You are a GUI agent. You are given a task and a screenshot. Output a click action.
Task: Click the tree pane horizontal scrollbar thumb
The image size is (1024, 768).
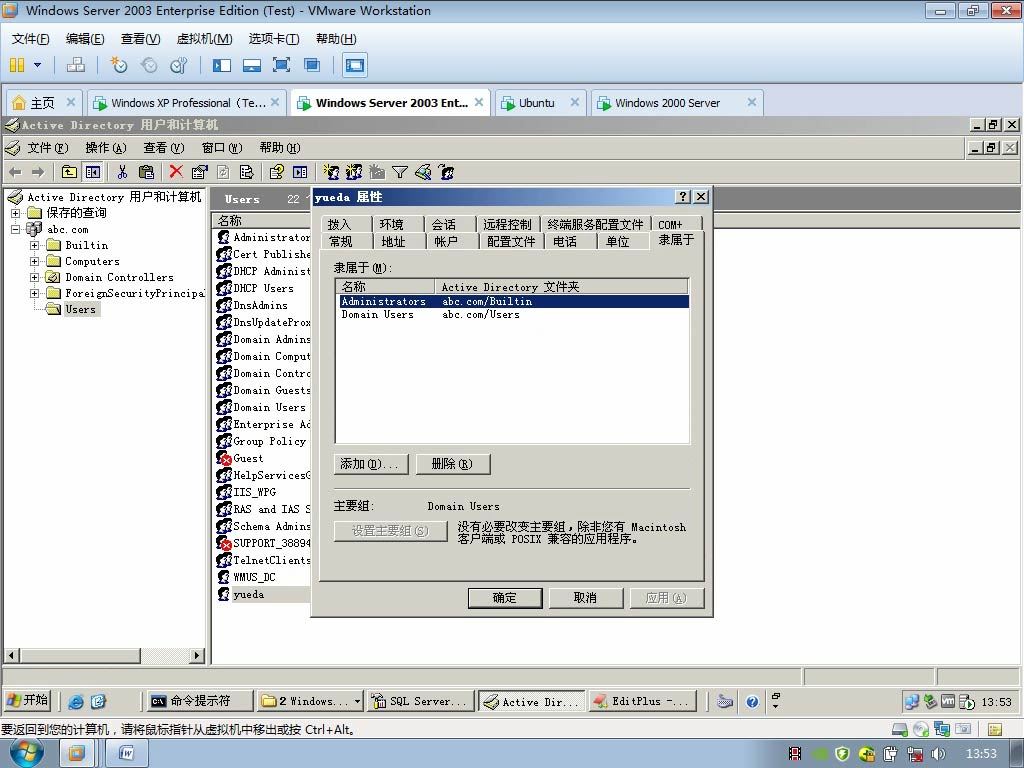click(80, 655)
